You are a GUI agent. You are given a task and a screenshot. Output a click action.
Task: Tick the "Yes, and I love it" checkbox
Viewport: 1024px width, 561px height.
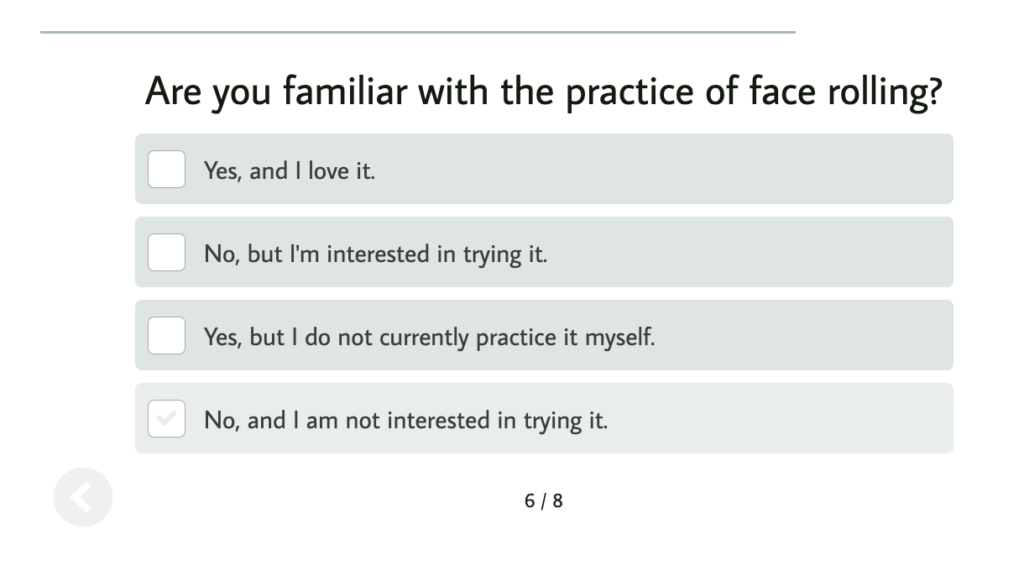coord(167,169)
